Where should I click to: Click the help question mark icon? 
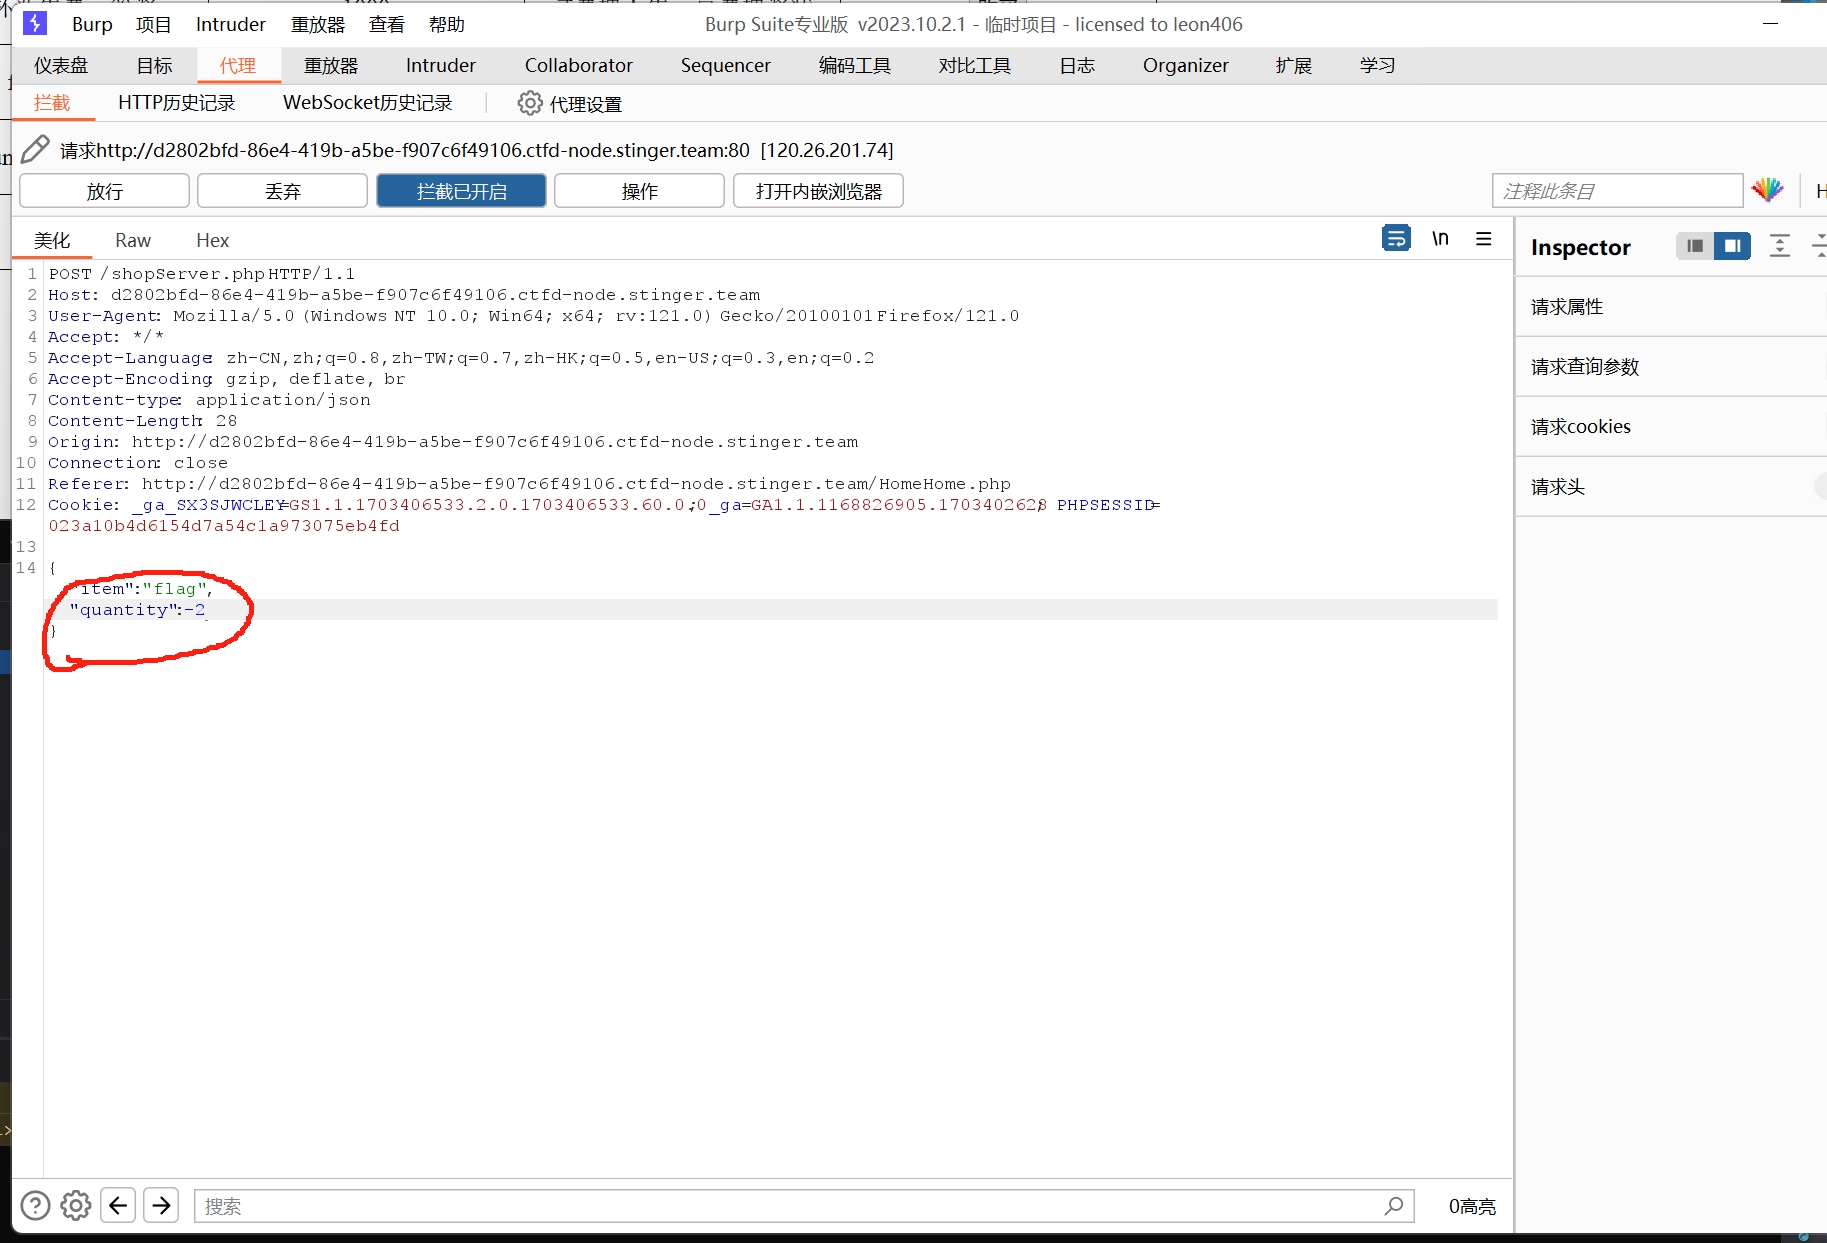(35, 1206)
